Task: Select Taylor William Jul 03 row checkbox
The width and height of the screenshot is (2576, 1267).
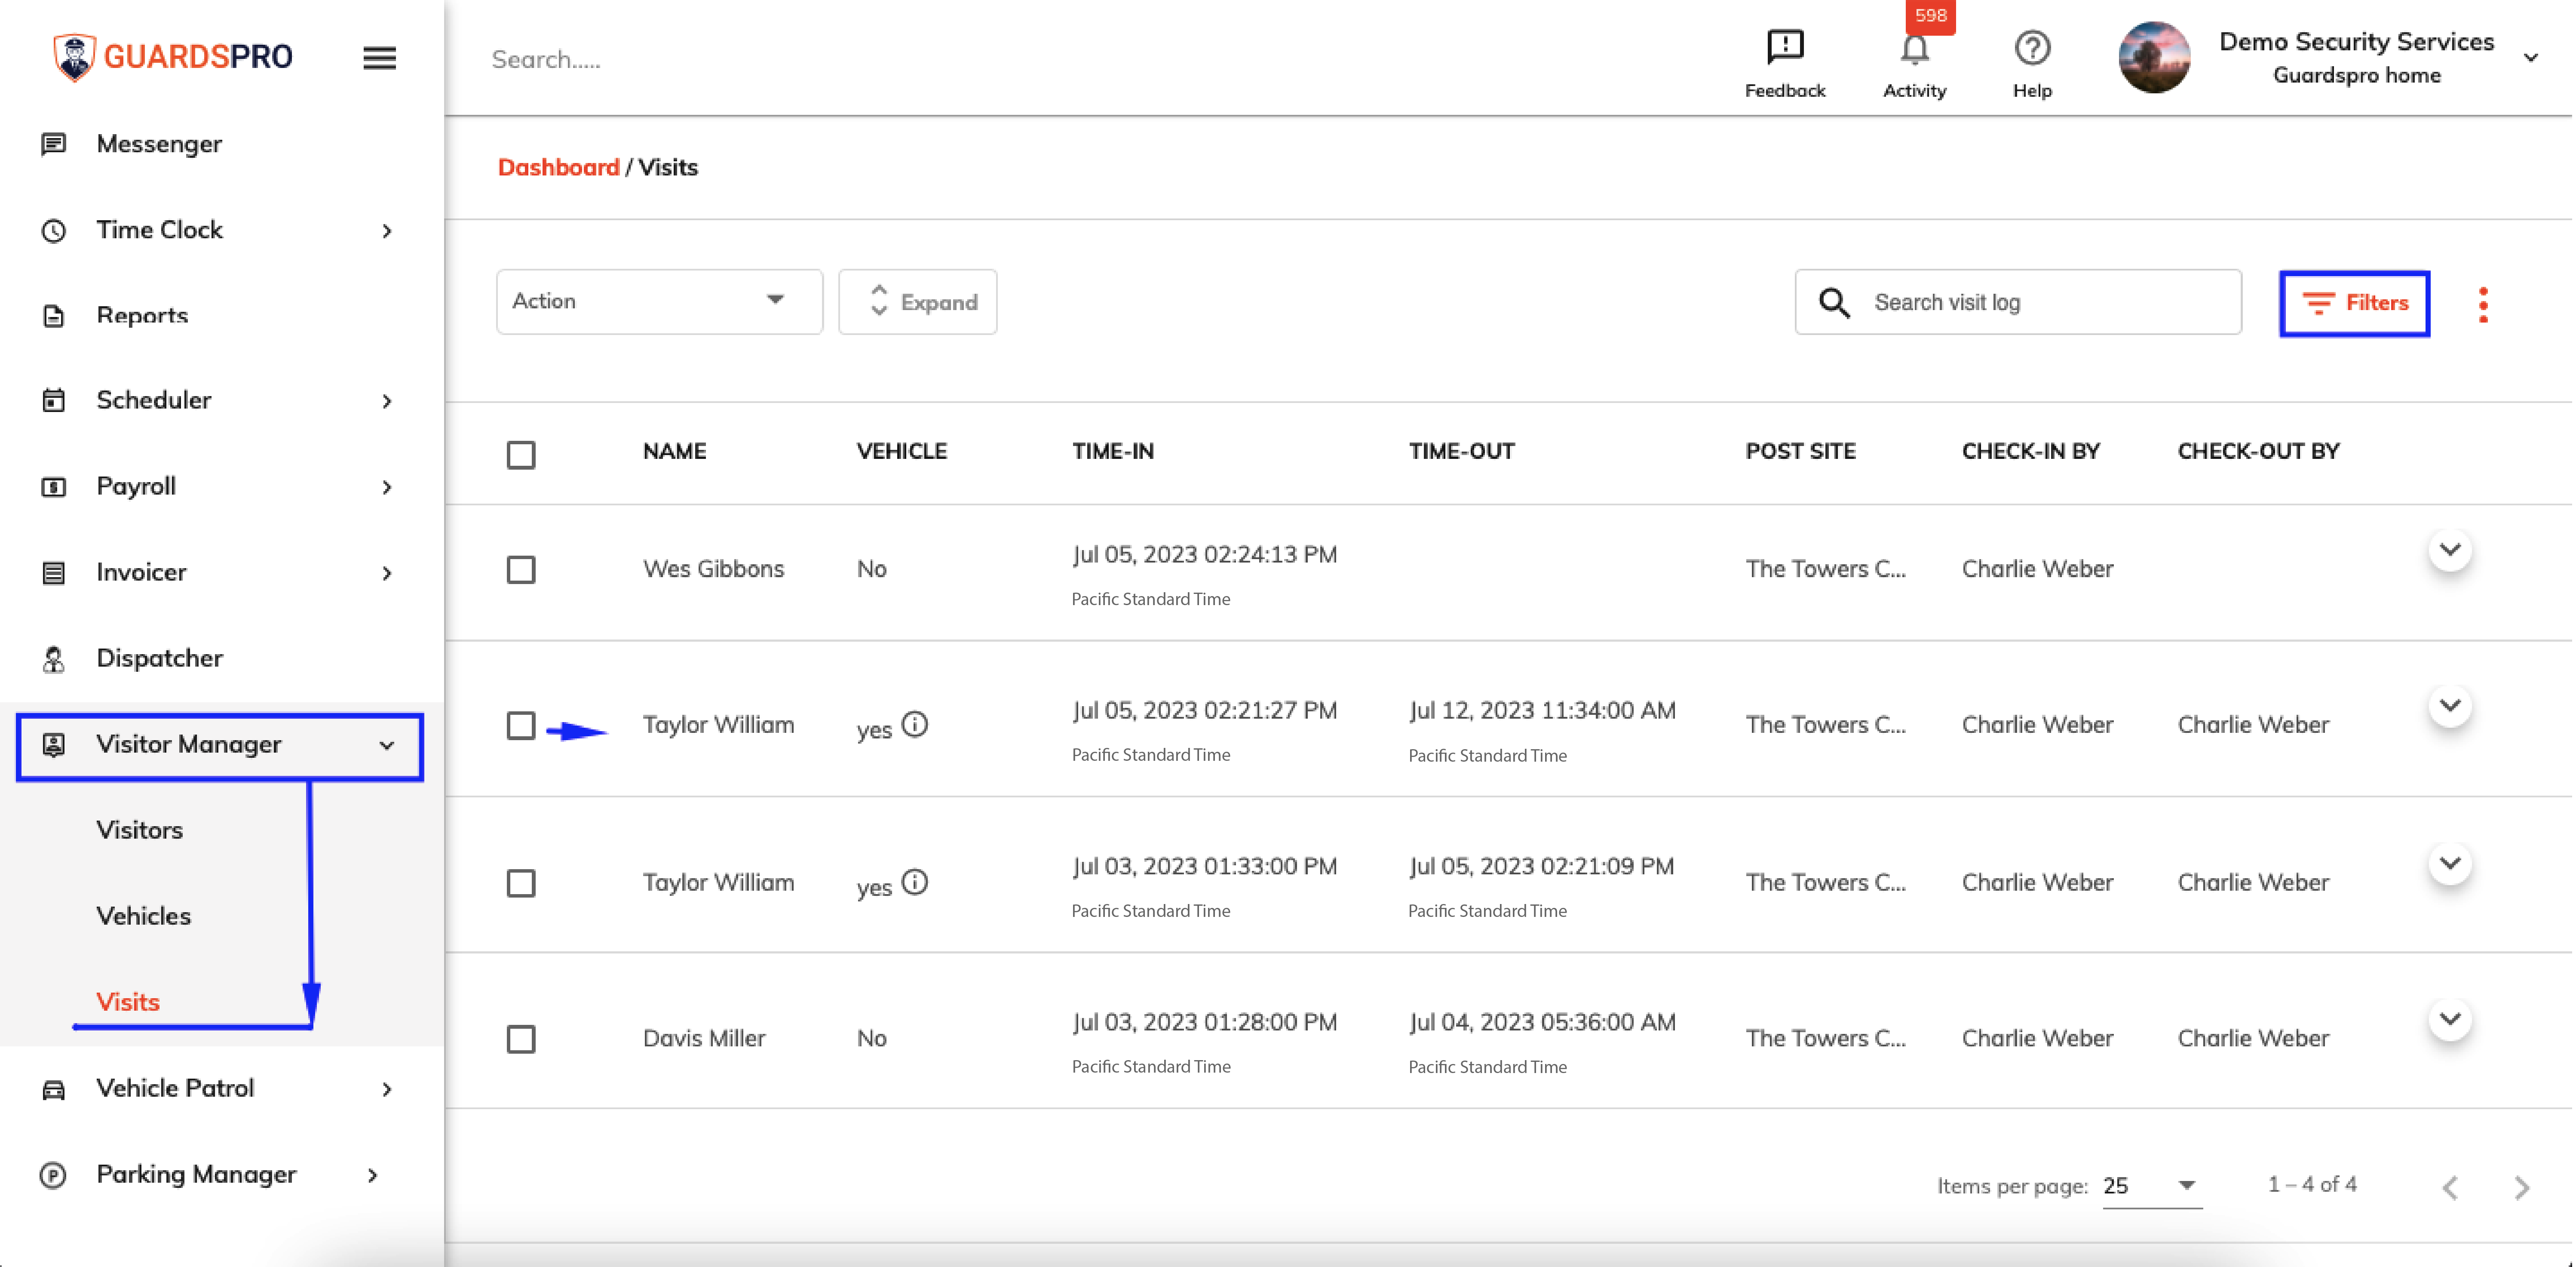Action: pos(521,883)
